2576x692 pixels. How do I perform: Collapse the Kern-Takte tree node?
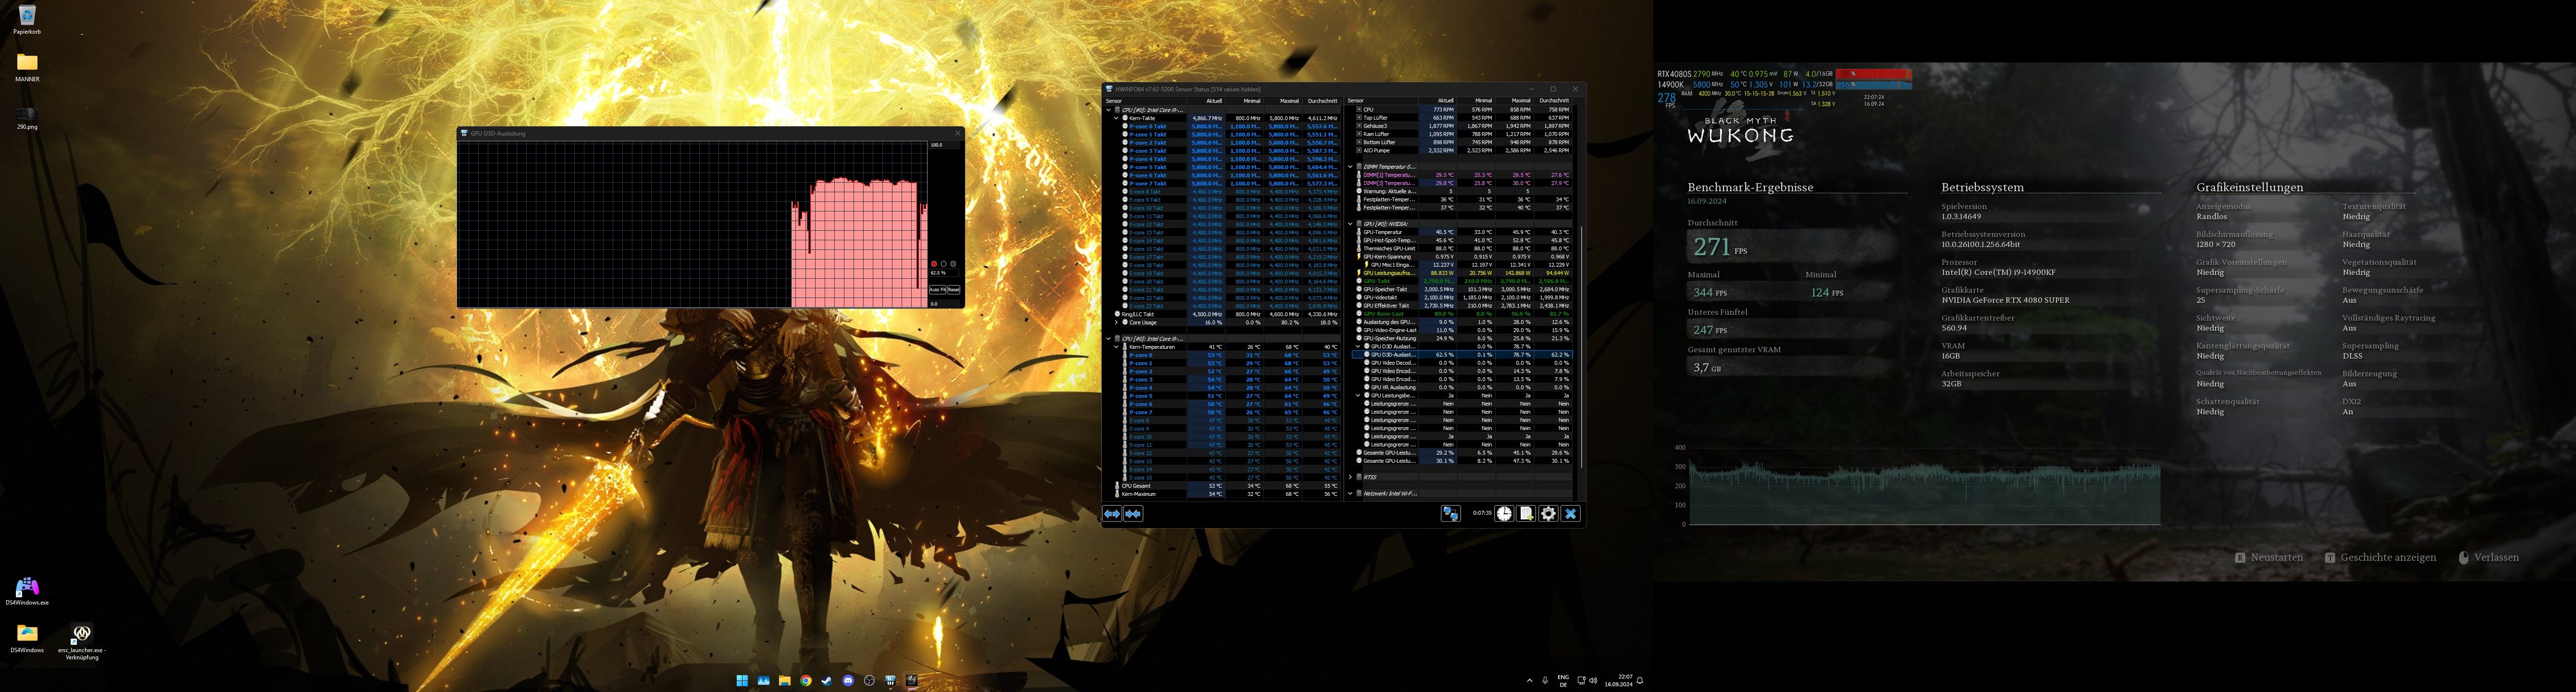tap(1116, 118)
